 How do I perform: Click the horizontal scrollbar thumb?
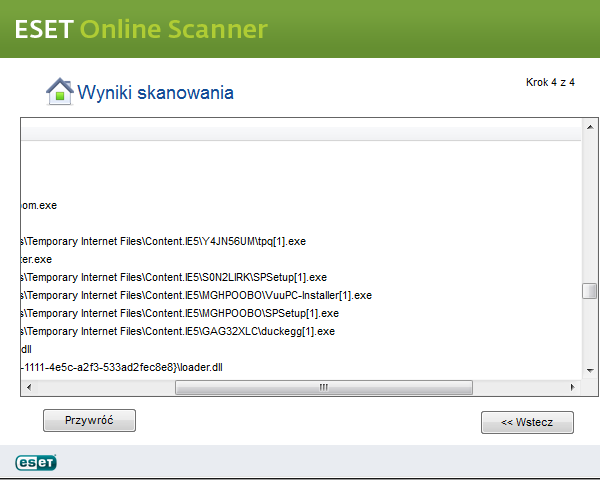click(x=324, y=387)
